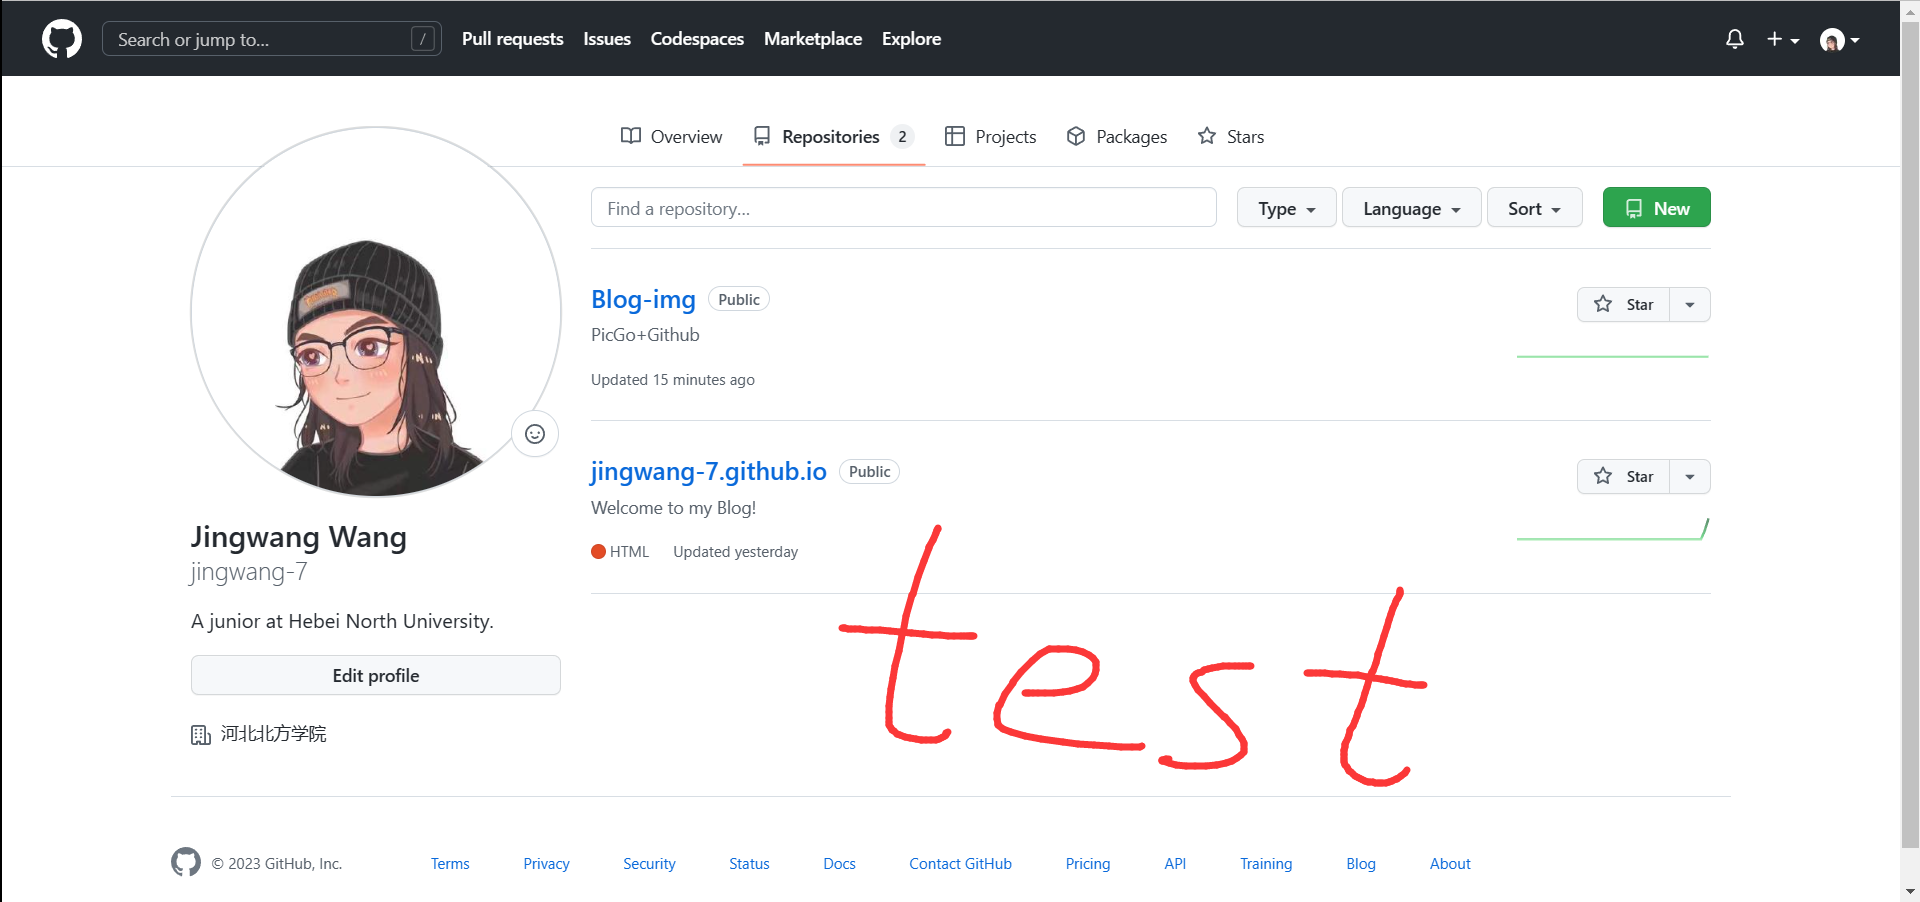Open the Docs footer link
The width and height of the screenshot is (1920, 902).
point(839,864)
